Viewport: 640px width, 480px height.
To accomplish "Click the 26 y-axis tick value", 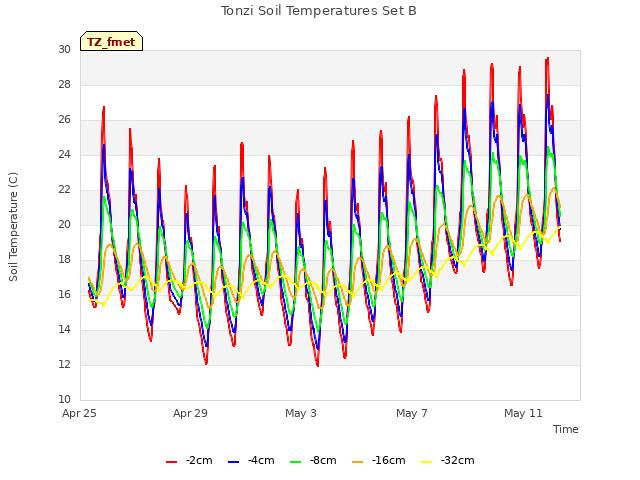I will coord(64,120).
